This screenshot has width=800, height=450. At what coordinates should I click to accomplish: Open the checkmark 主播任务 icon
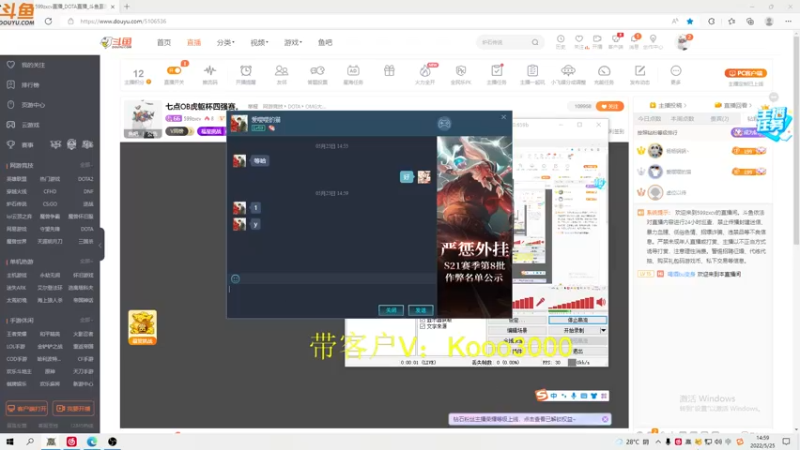tap(496, 70)
